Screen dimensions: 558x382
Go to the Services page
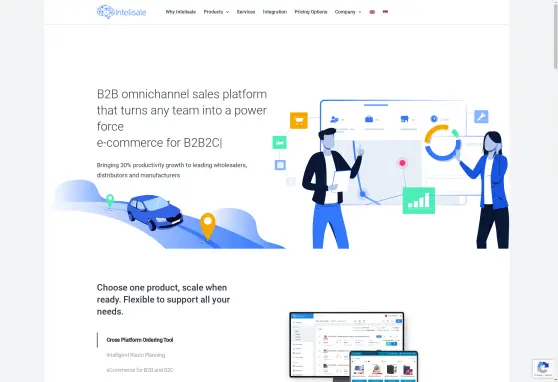pos(246,12)
